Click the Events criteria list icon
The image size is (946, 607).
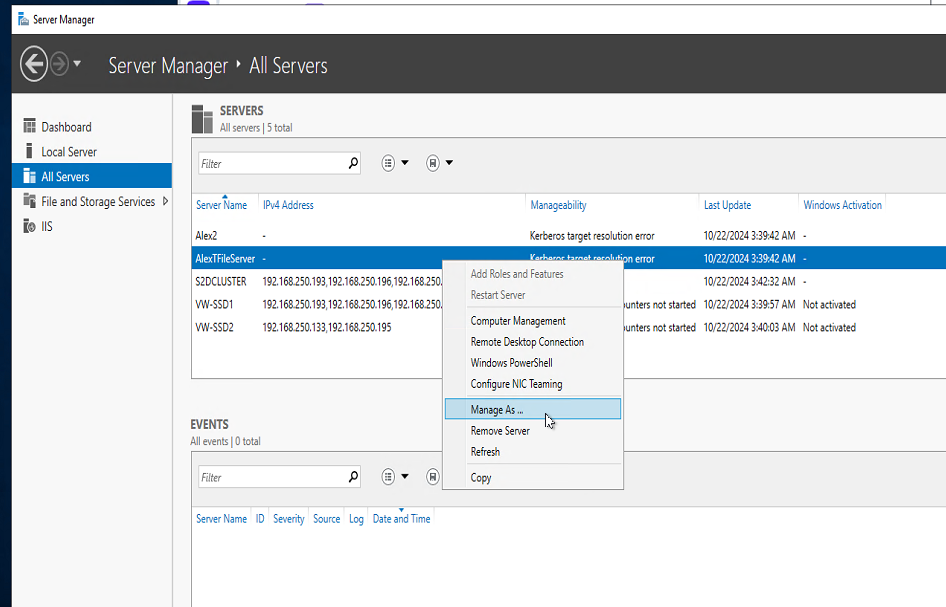click(388, 477)
